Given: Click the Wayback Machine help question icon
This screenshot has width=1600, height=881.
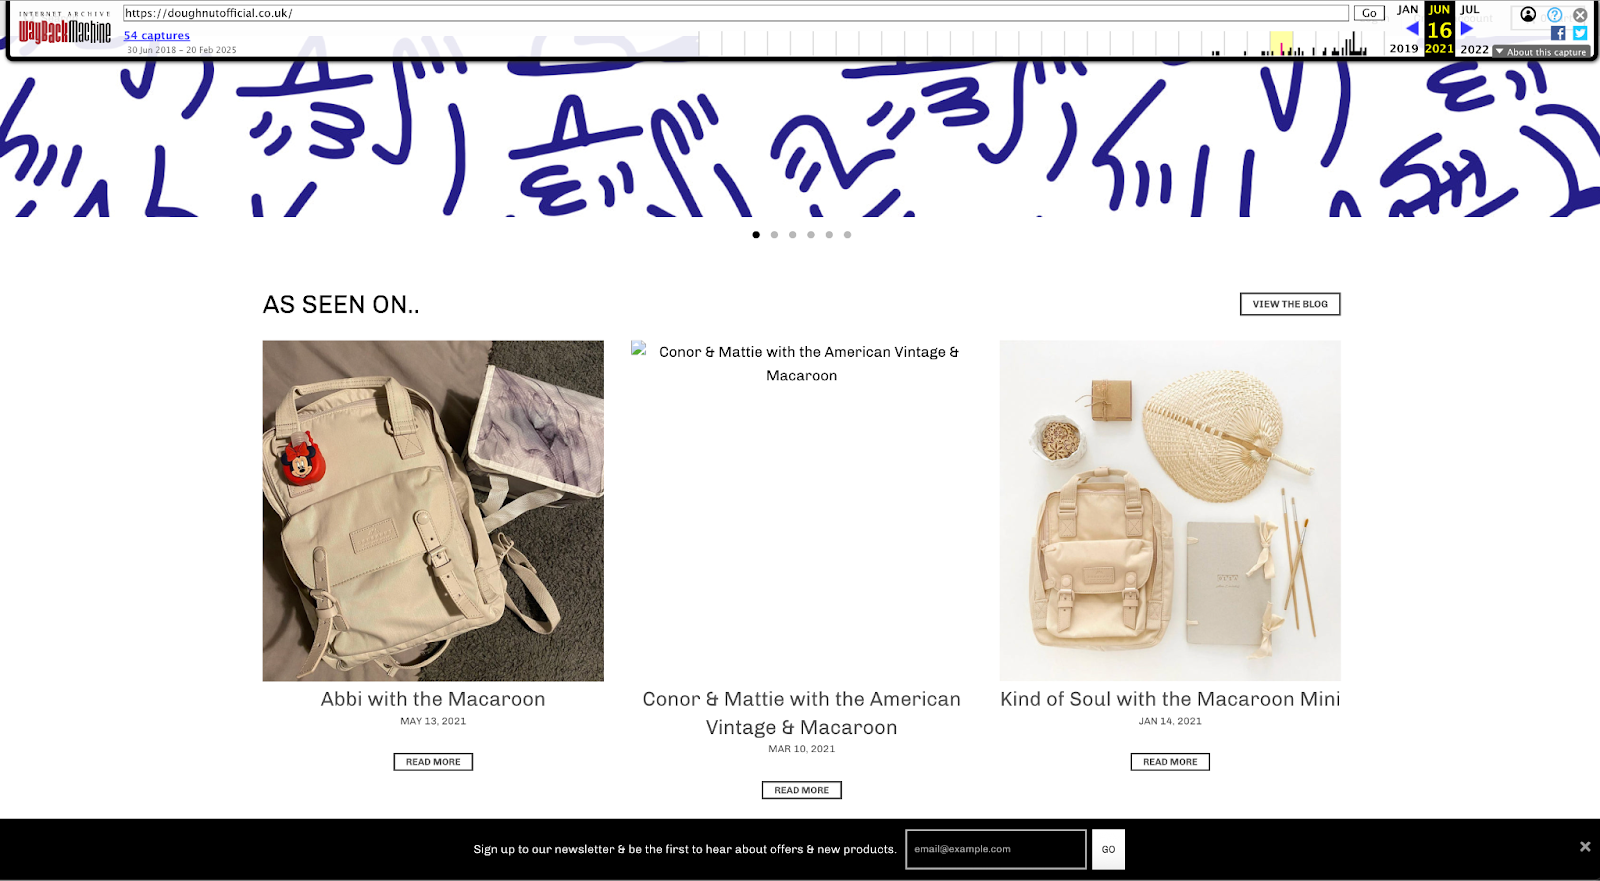Looking at the screenshot, I should pos(1555,15).
